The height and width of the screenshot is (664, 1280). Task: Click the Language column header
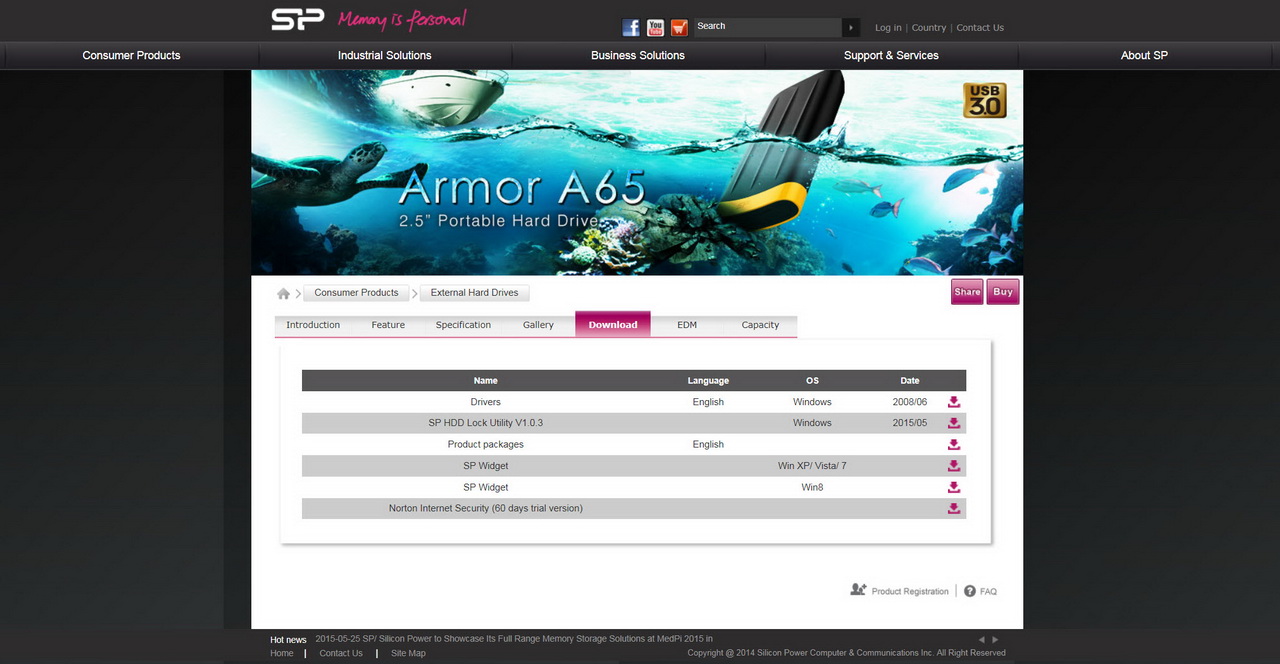click(708, 381)
